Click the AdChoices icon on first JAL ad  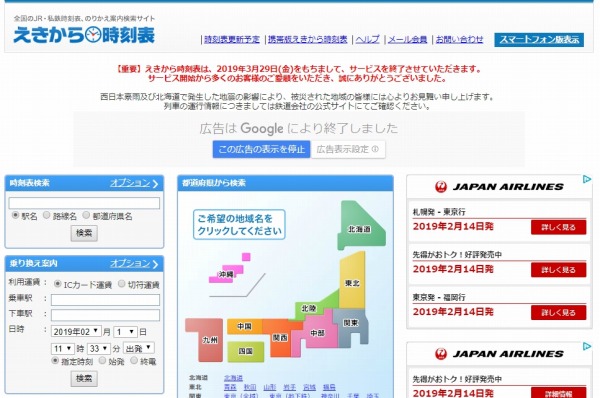(x=587, y=179)
